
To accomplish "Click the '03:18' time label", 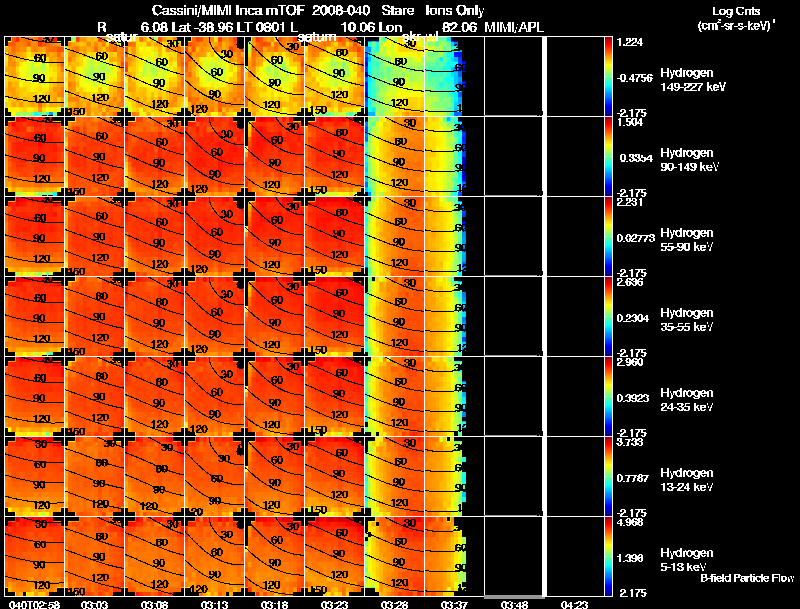I will point(274,604).
